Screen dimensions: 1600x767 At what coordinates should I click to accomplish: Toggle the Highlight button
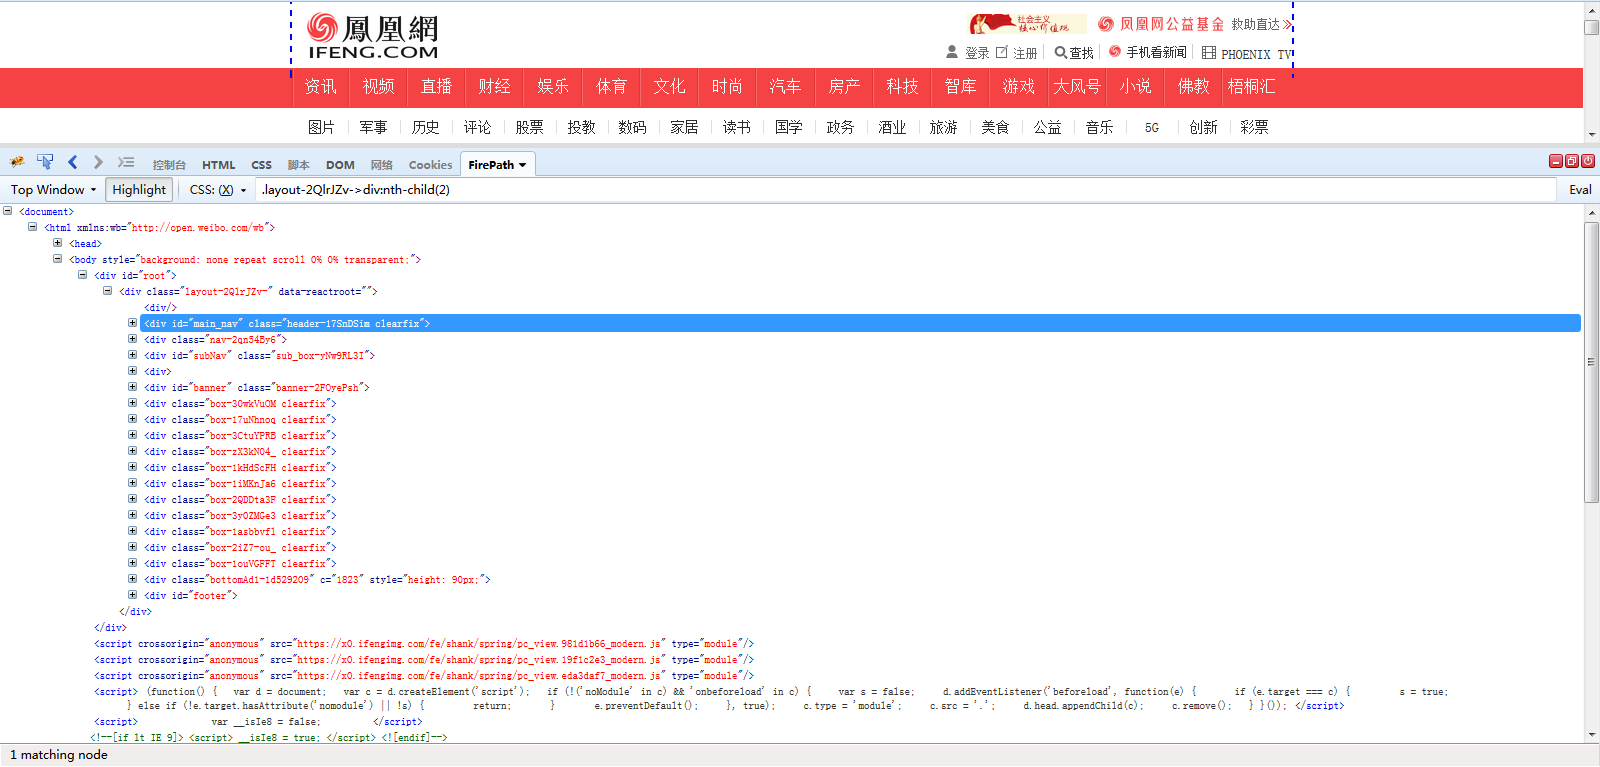click(x=139, y=190)
